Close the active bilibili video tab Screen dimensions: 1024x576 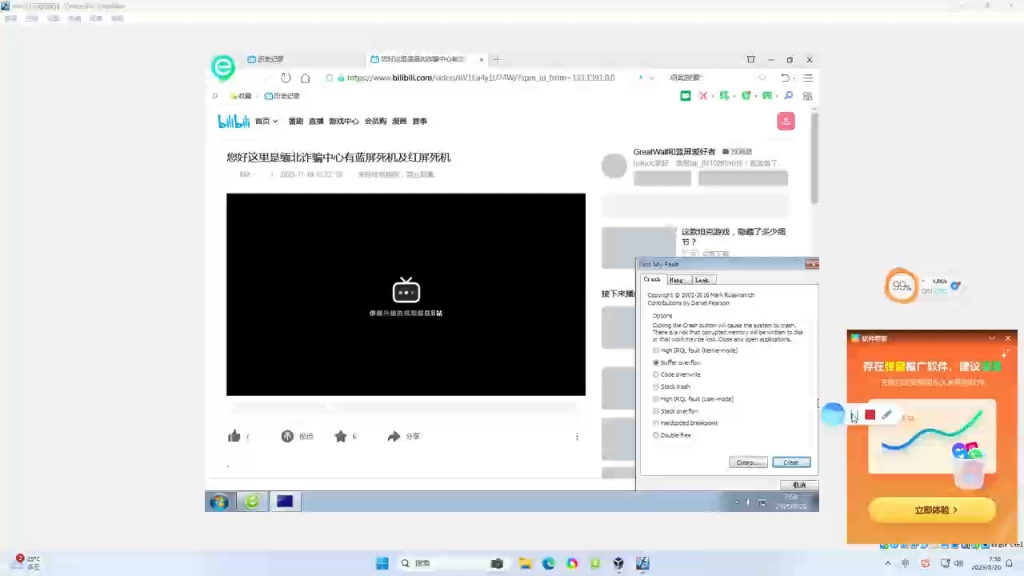(481, 59)
